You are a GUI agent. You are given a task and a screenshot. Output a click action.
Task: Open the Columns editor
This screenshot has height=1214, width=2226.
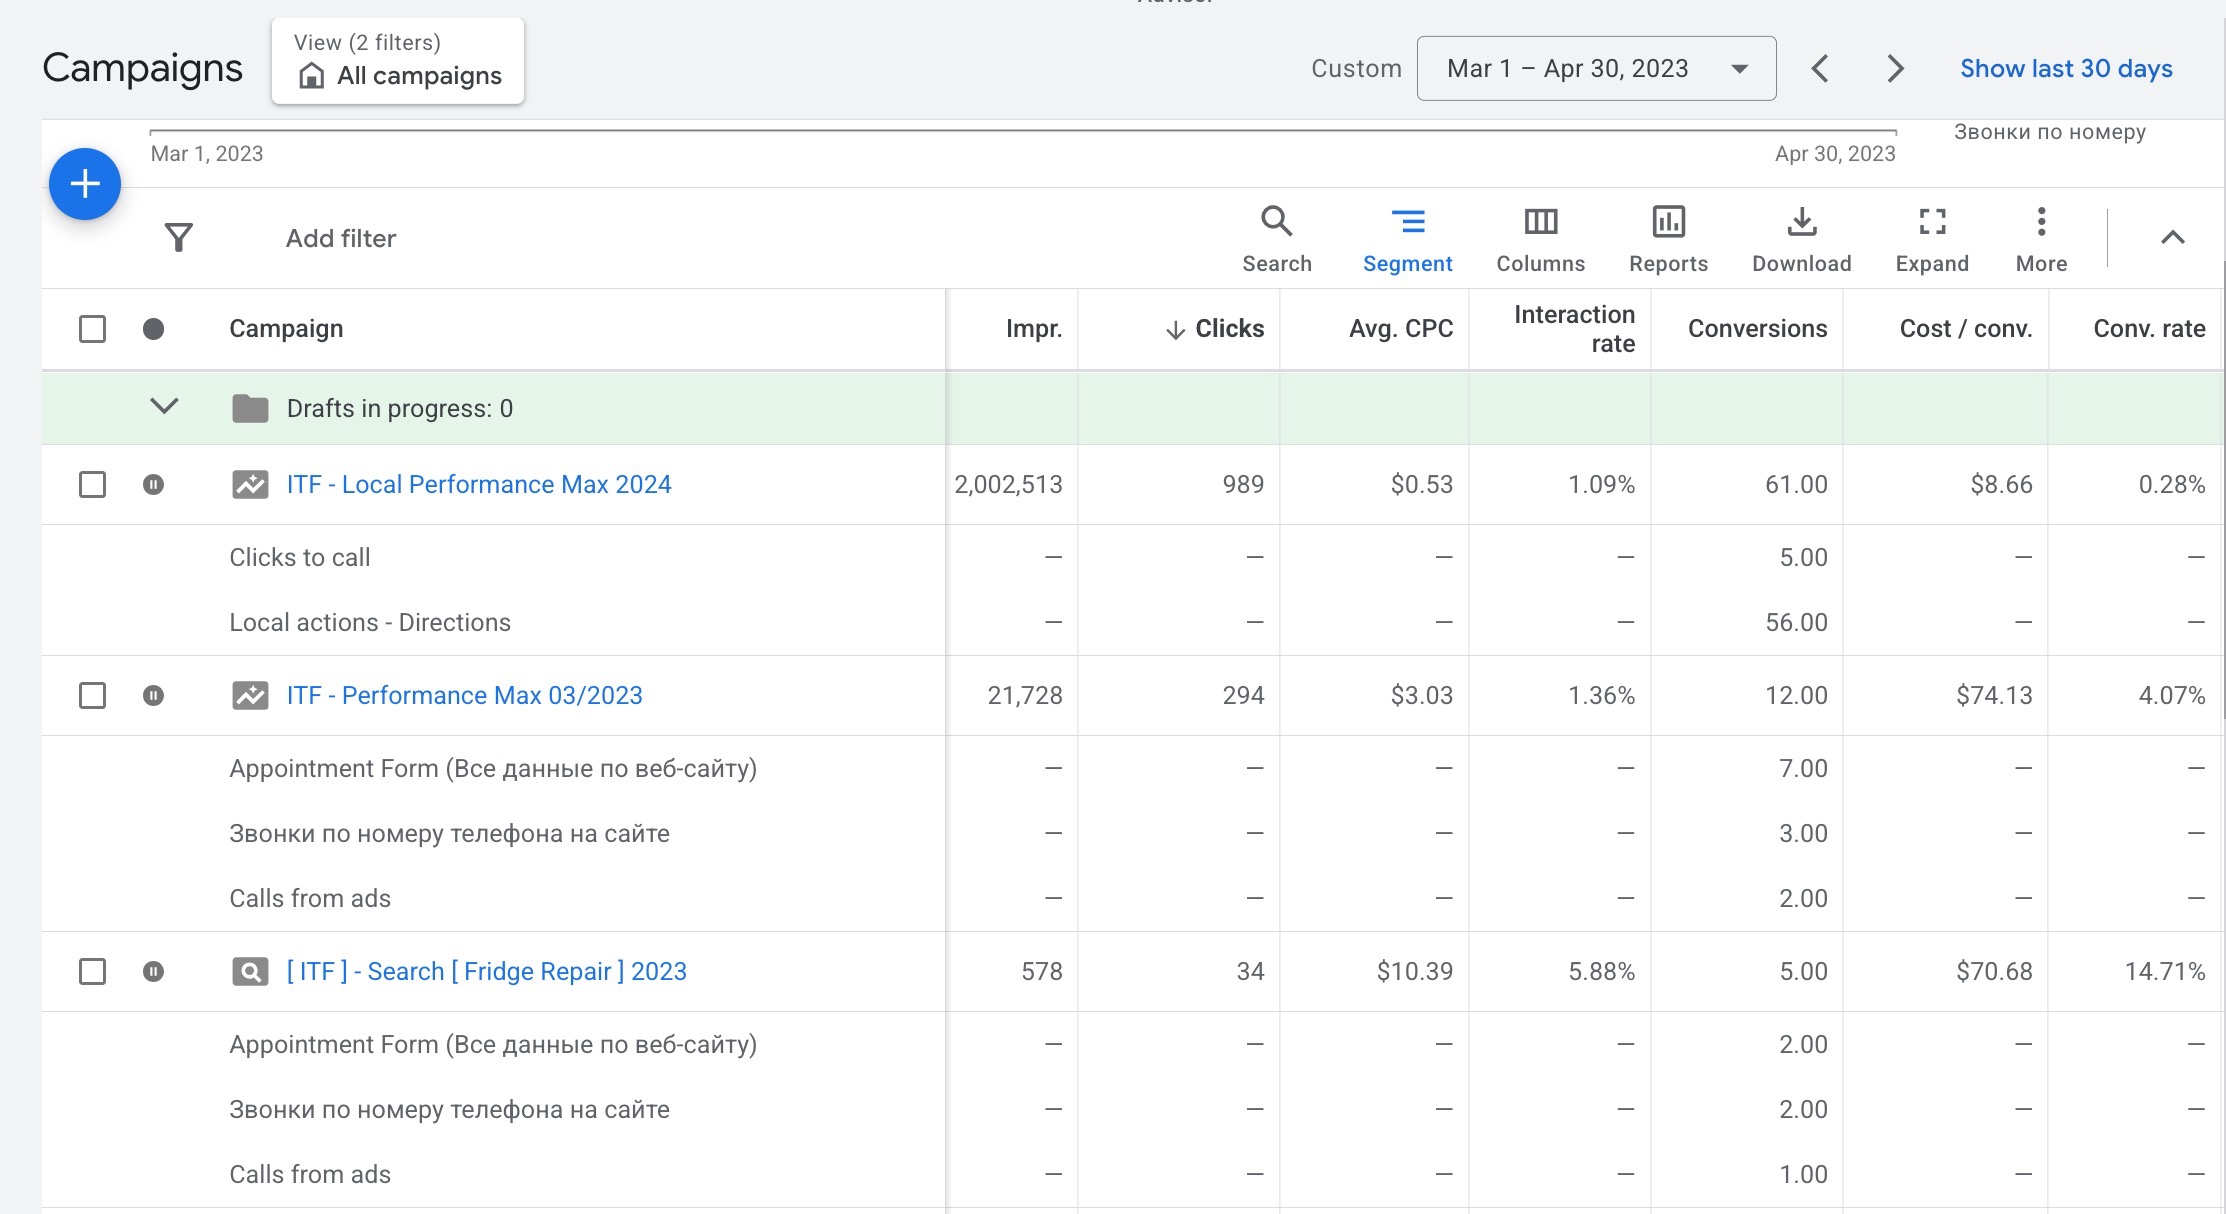pyautogui.click(x=1540, y=238)
